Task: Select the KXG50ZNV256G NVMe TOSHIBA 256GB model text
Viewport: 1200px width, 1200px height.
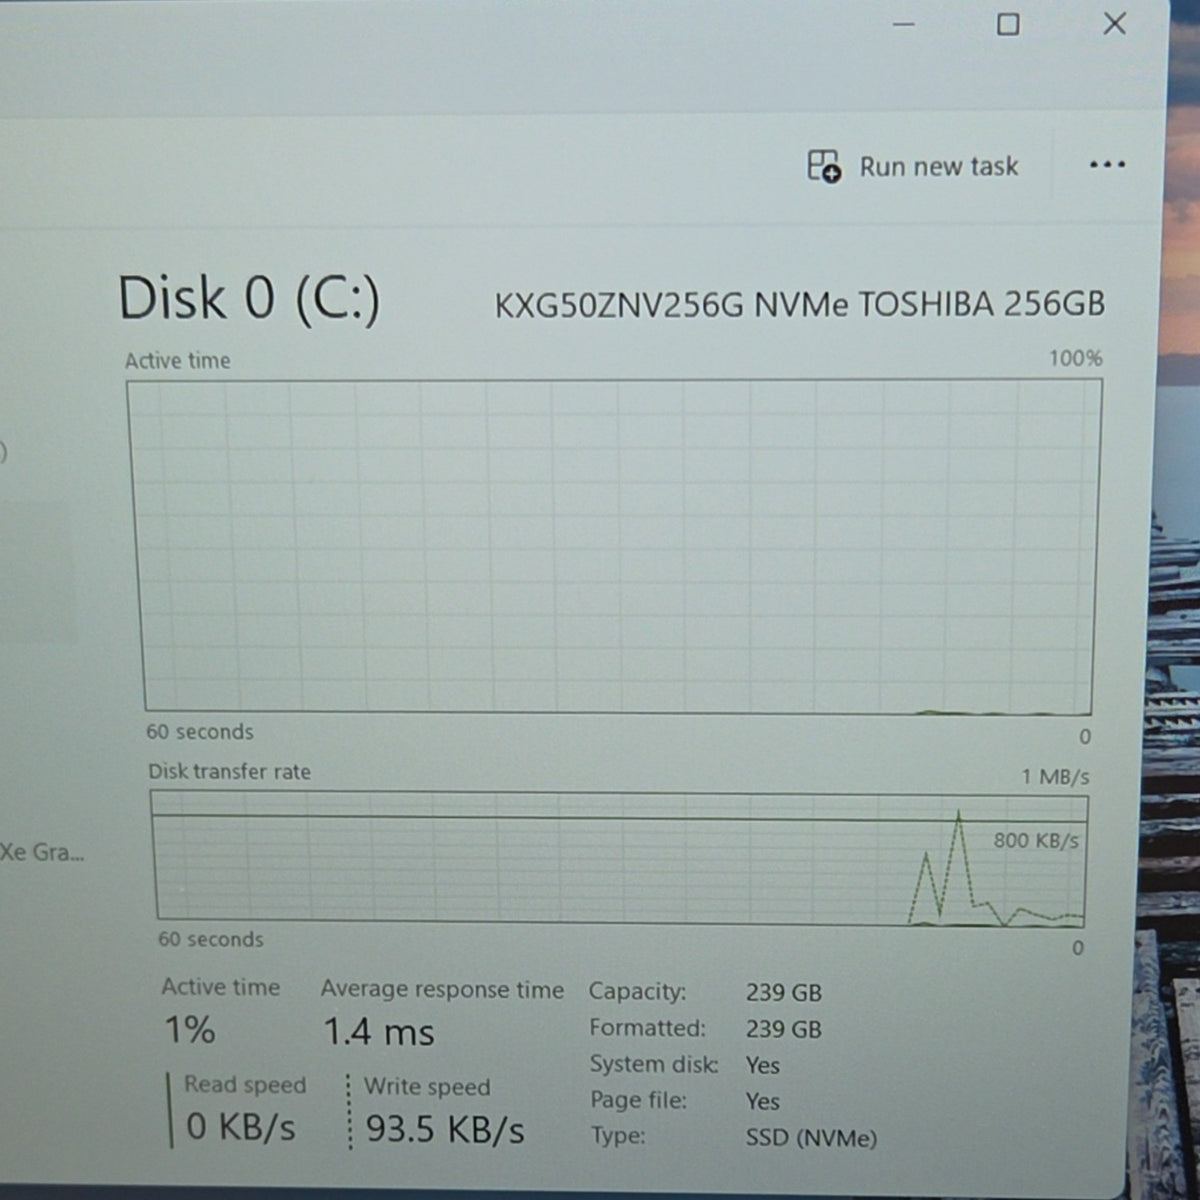Action: pos(800,304)
